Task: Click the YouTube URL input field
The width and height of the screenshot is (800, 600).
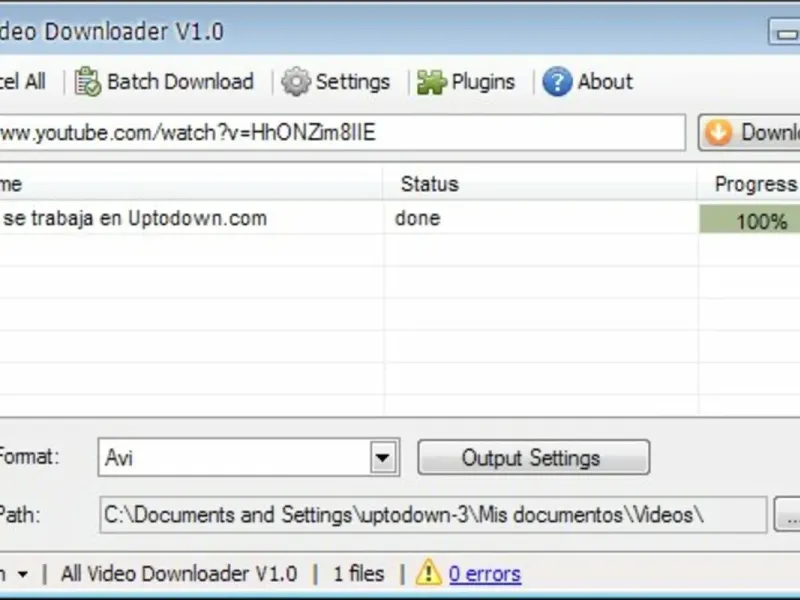Action: (342, 133)
